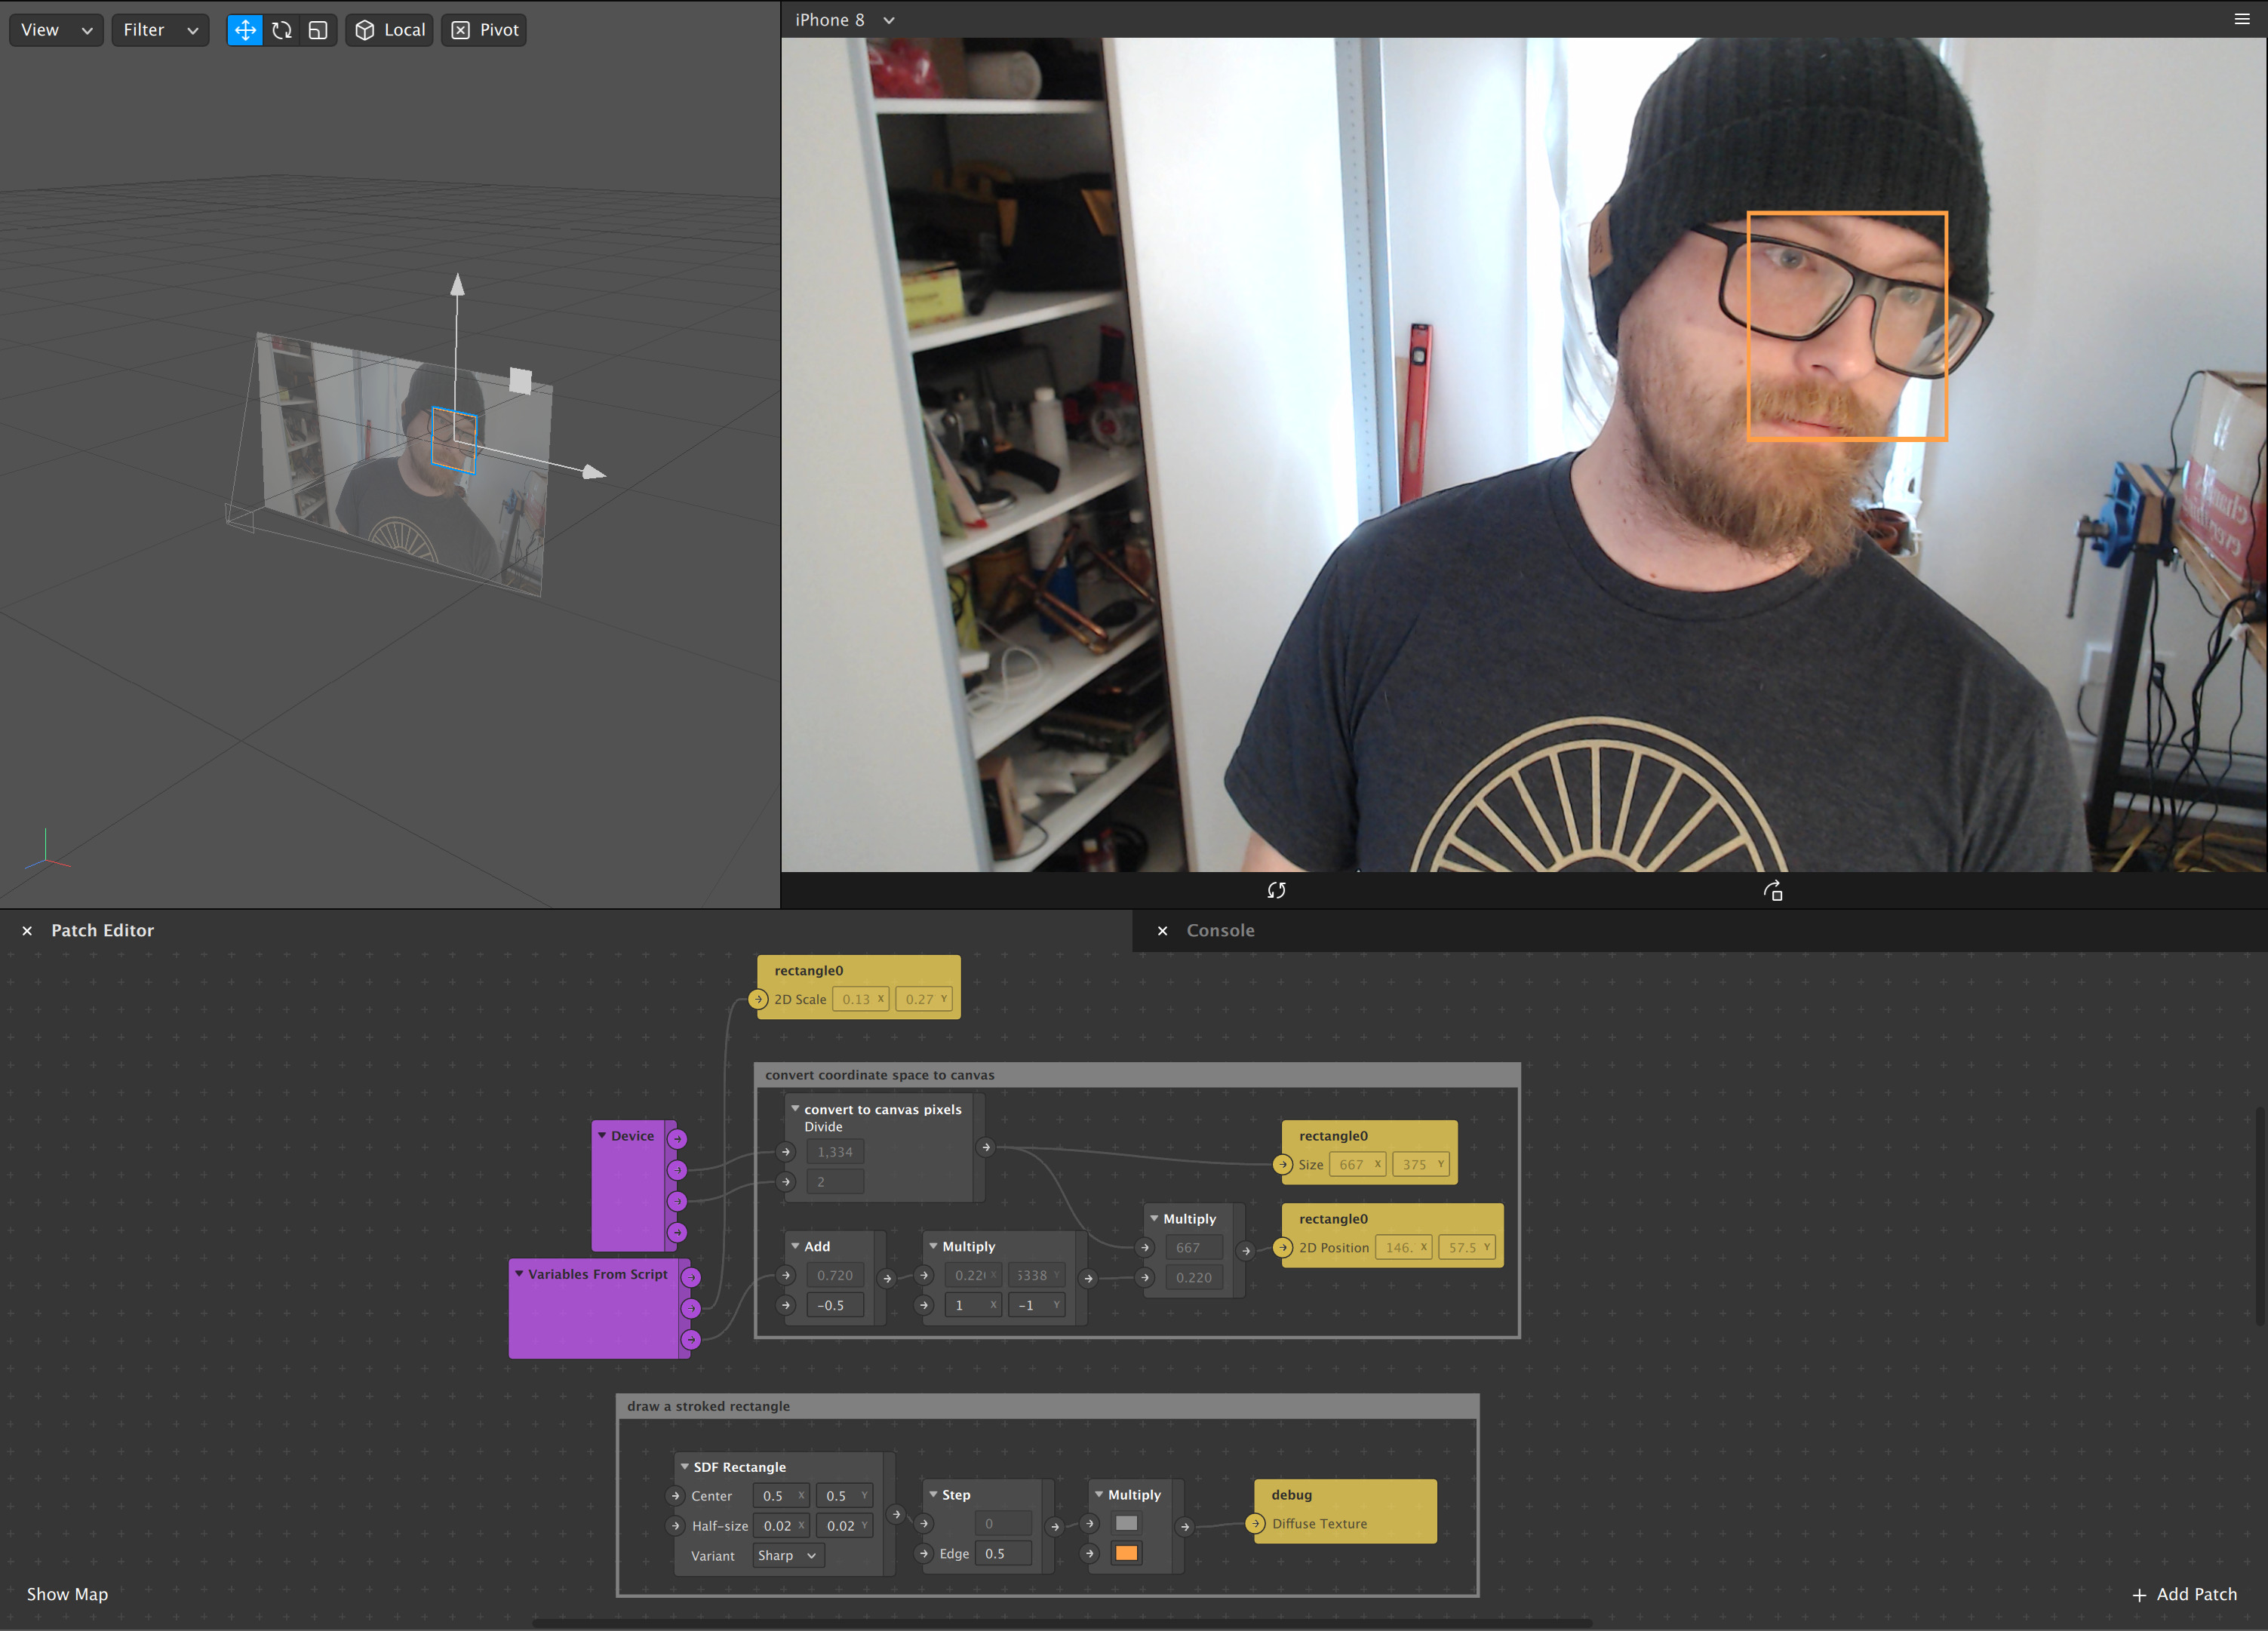Click the grey color swatch in Multiply patch
This screenshot has height=1631, width=2268.
click(x=1126, y=1523)
